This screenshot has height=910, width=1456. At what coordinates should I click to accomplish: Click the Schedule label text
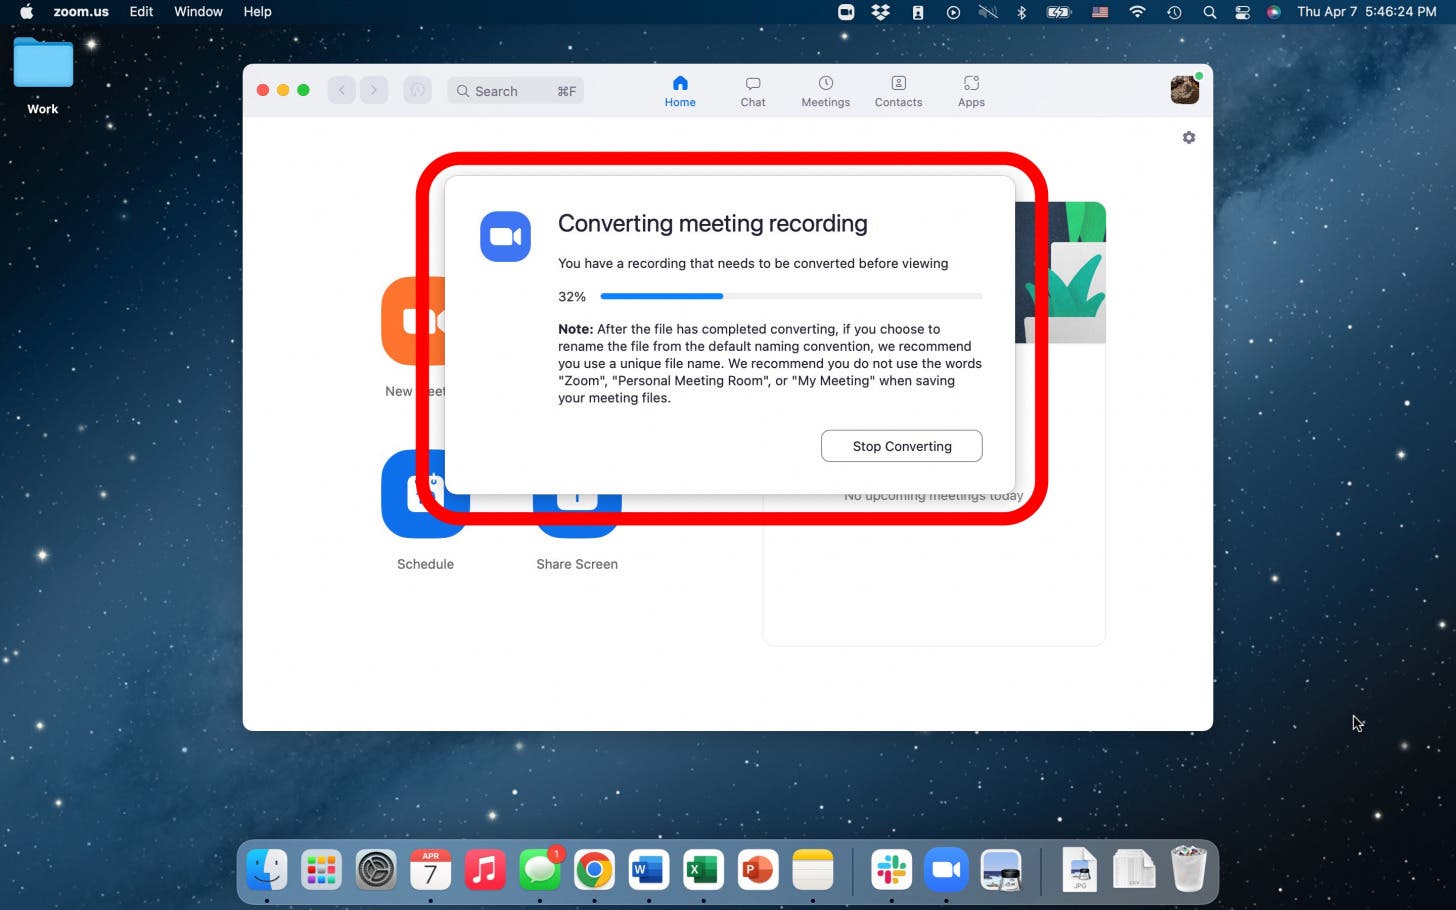pyautogui.click(x=425, y=564)
